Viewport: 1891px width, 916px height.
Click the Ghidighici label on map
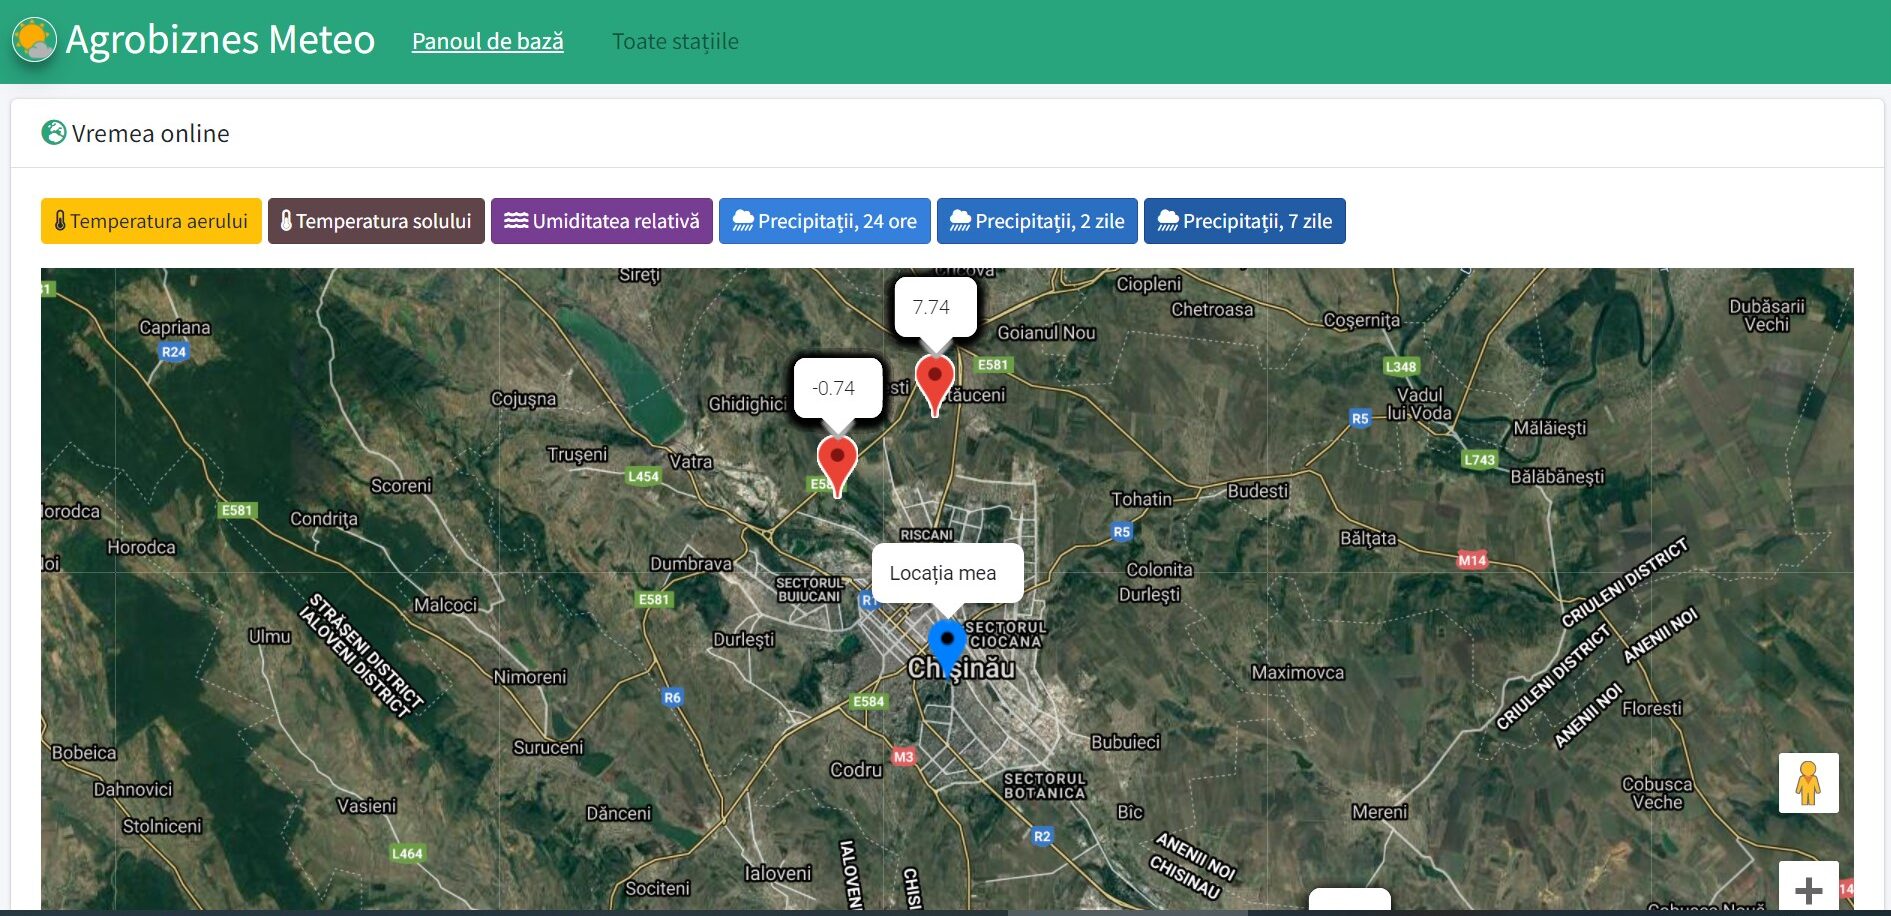click(747, 404)
